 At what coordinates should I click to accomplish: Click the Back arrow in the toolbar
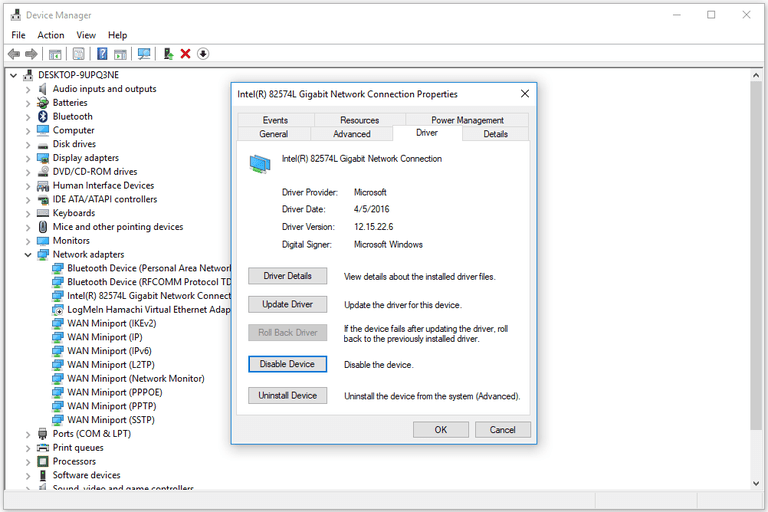click(x=14, y=54)
